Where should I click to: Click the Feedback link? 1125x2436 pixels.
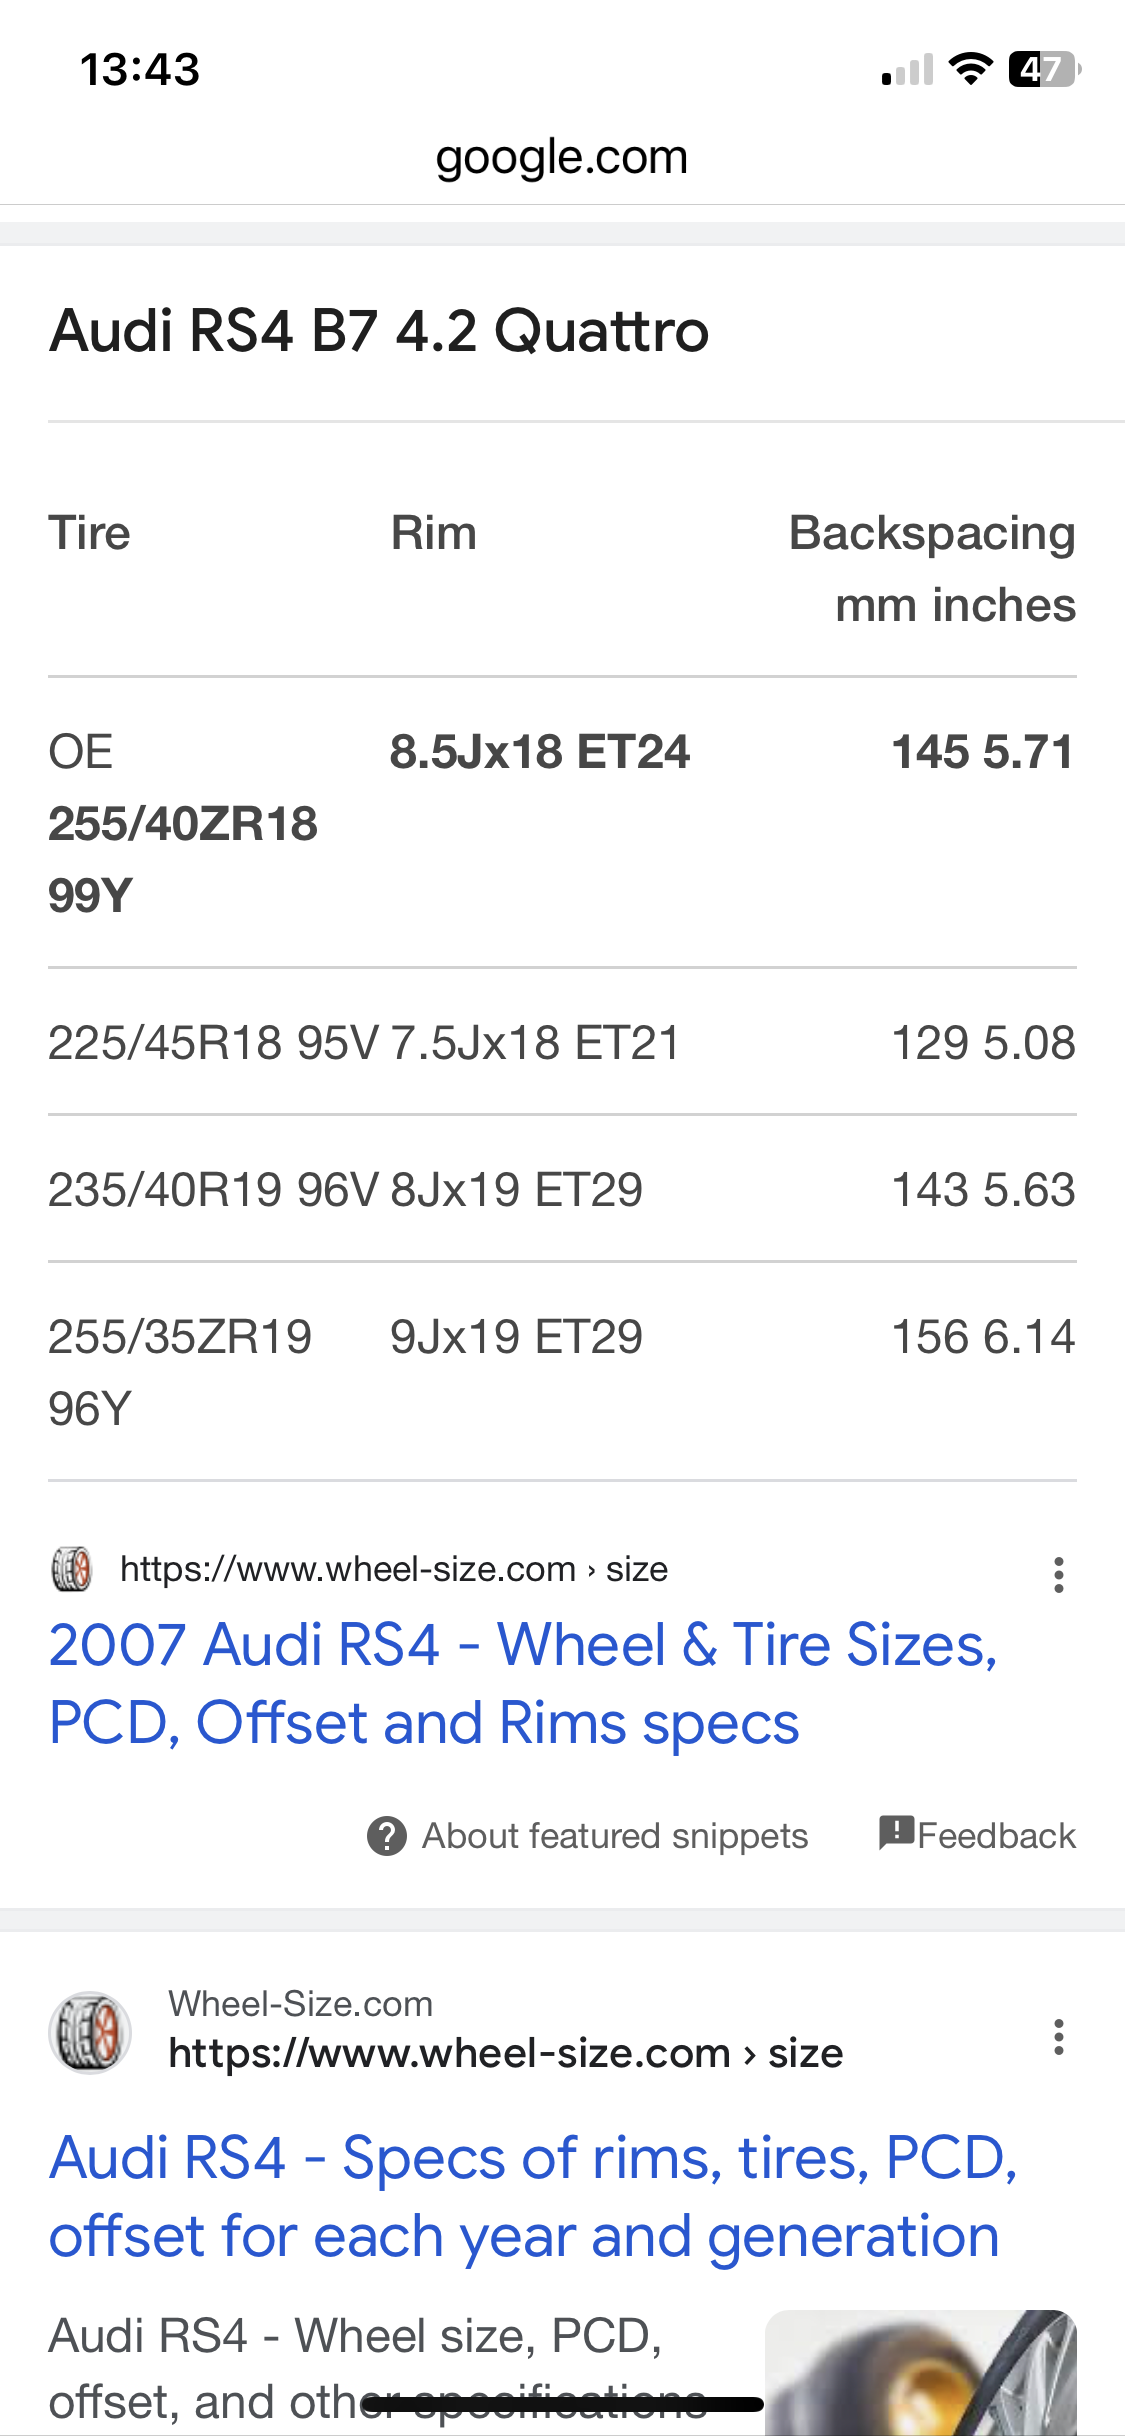[x=996, y=1836]
